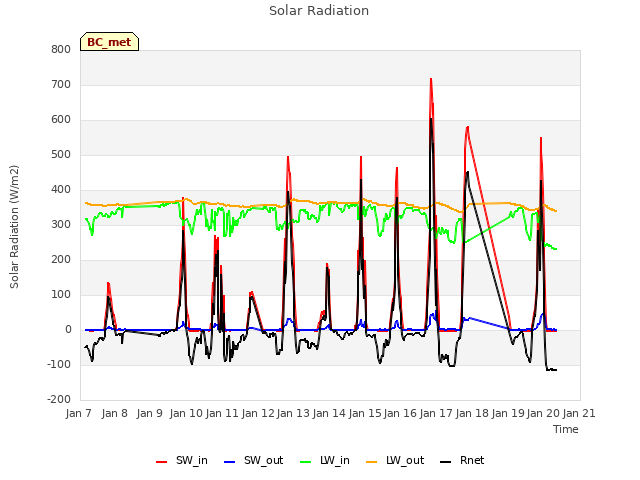The image size is (640, 480).
Task: Click the Jan 19 x-axis label
Action: tap(508, 413)
